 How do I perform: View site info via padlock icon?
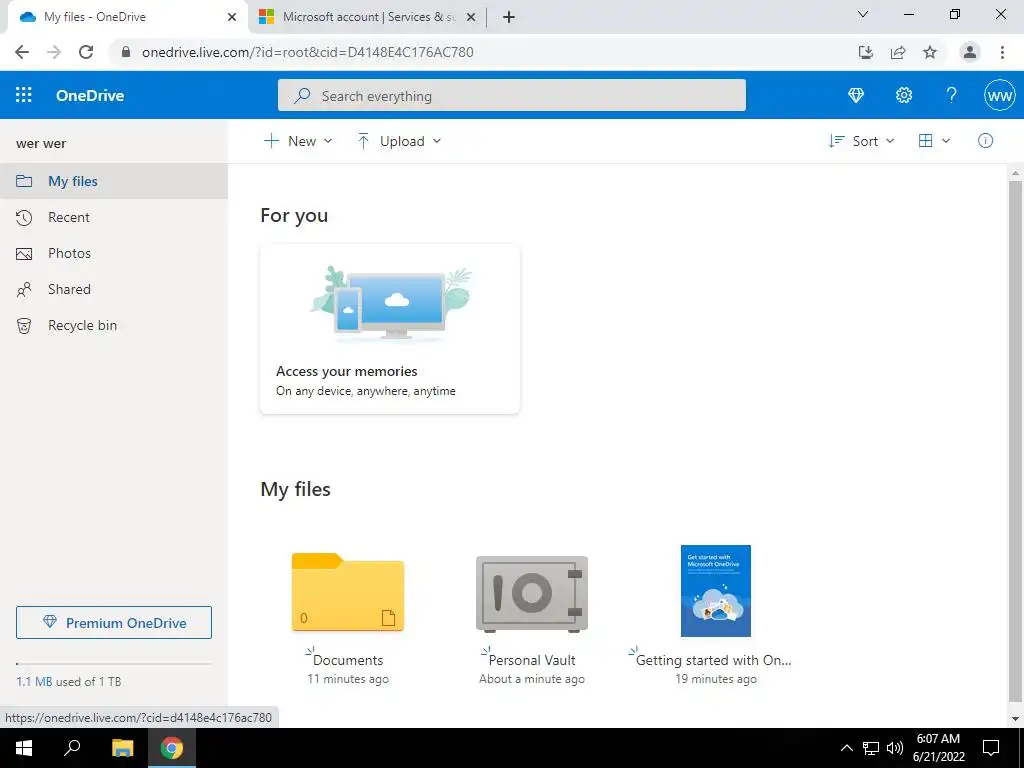[126, 52]
